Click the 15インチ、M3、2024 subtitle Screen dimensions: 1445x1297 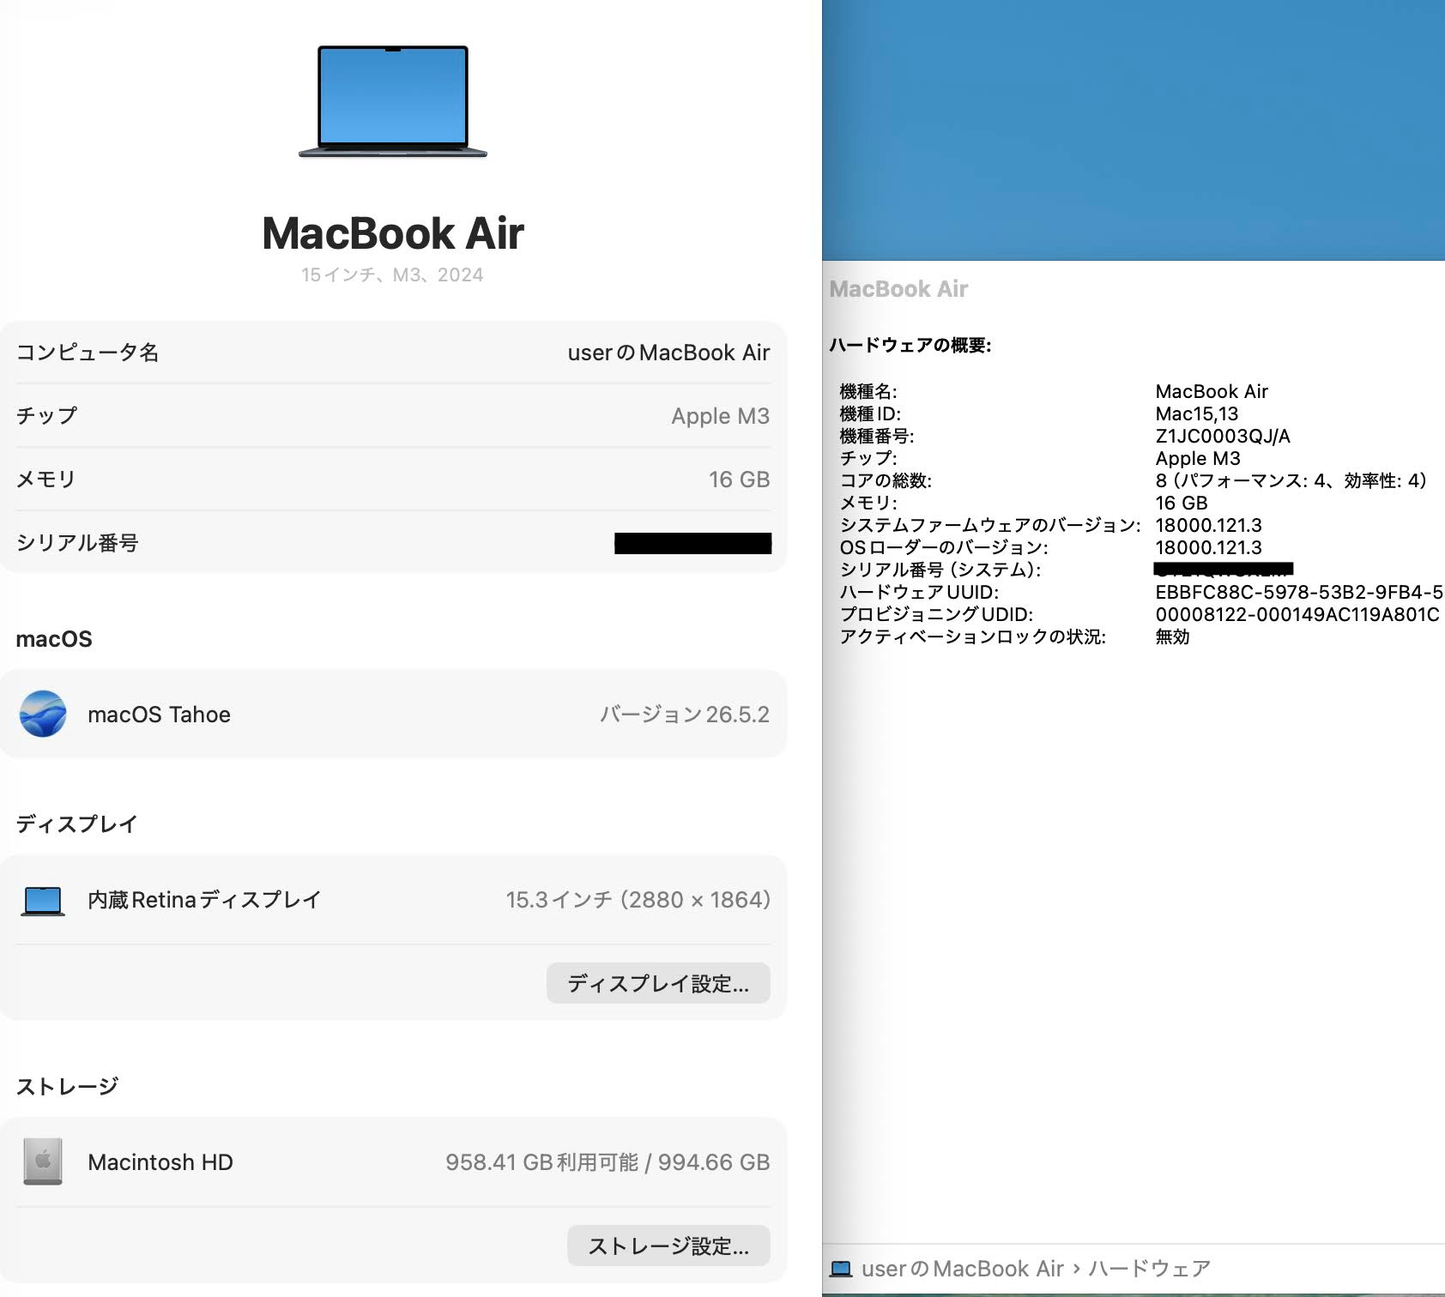392,275
